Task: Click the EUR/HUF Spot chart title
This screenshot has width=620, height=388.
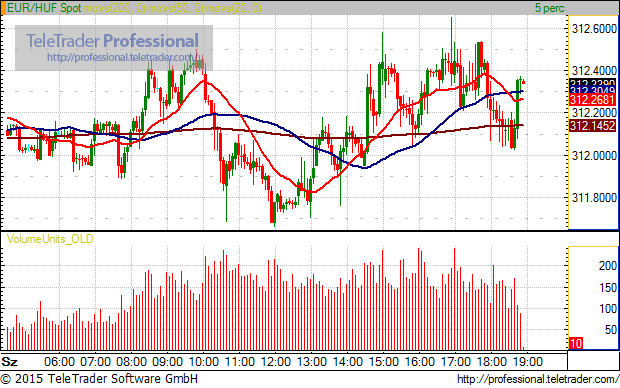Action: click(44, 8)
